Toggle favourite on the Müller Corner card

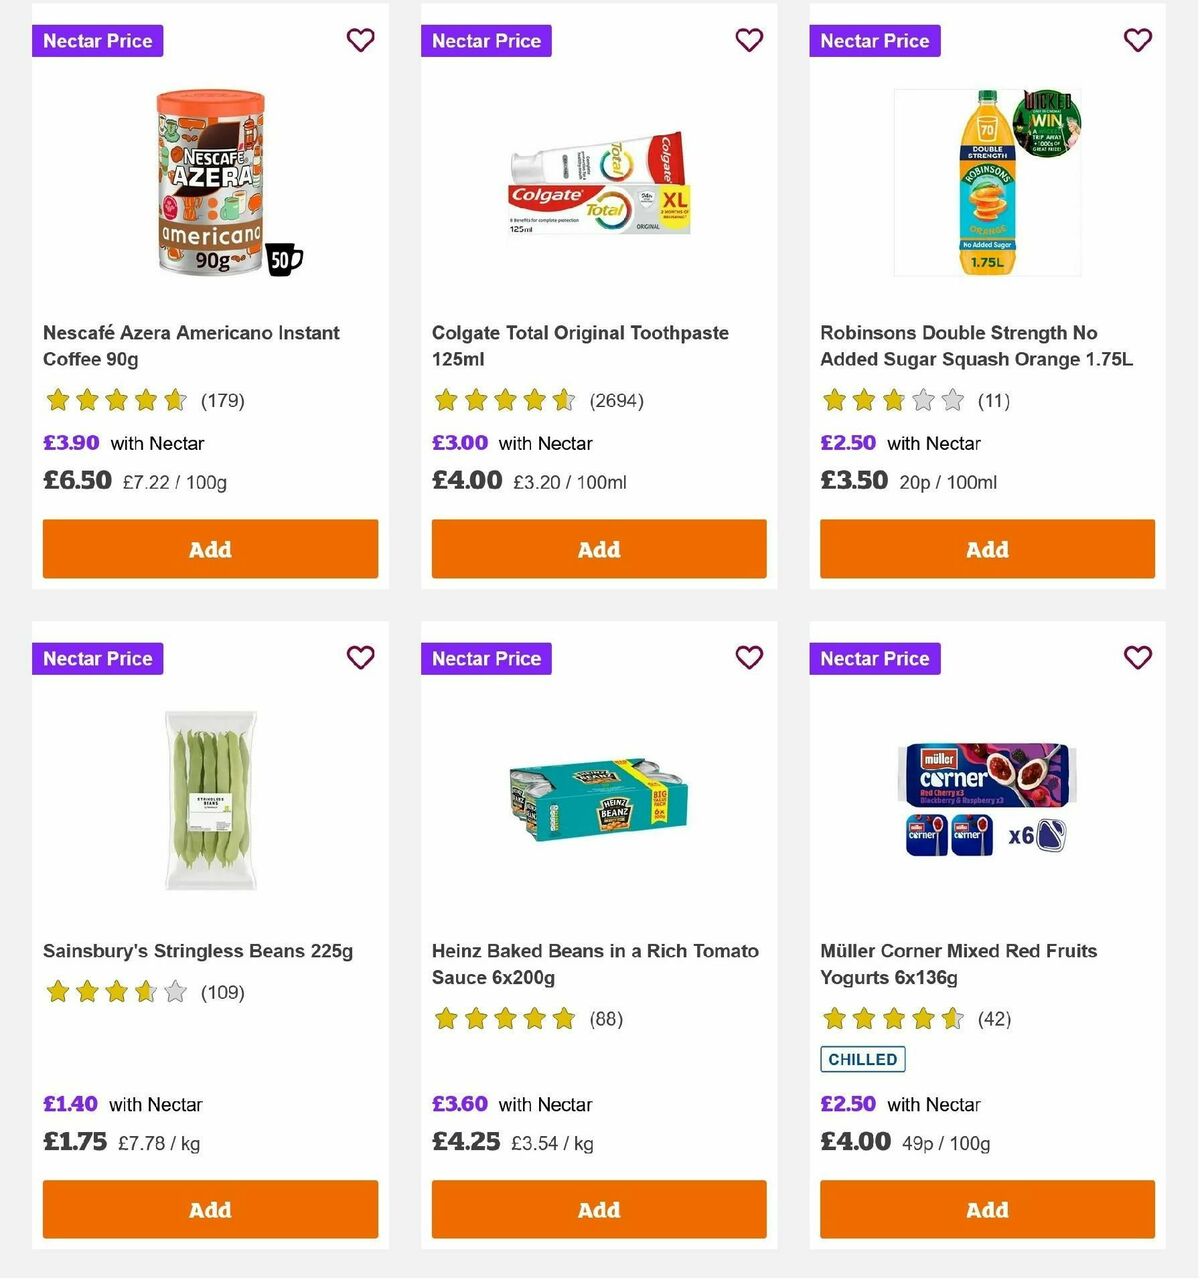tap(1137, 657)
